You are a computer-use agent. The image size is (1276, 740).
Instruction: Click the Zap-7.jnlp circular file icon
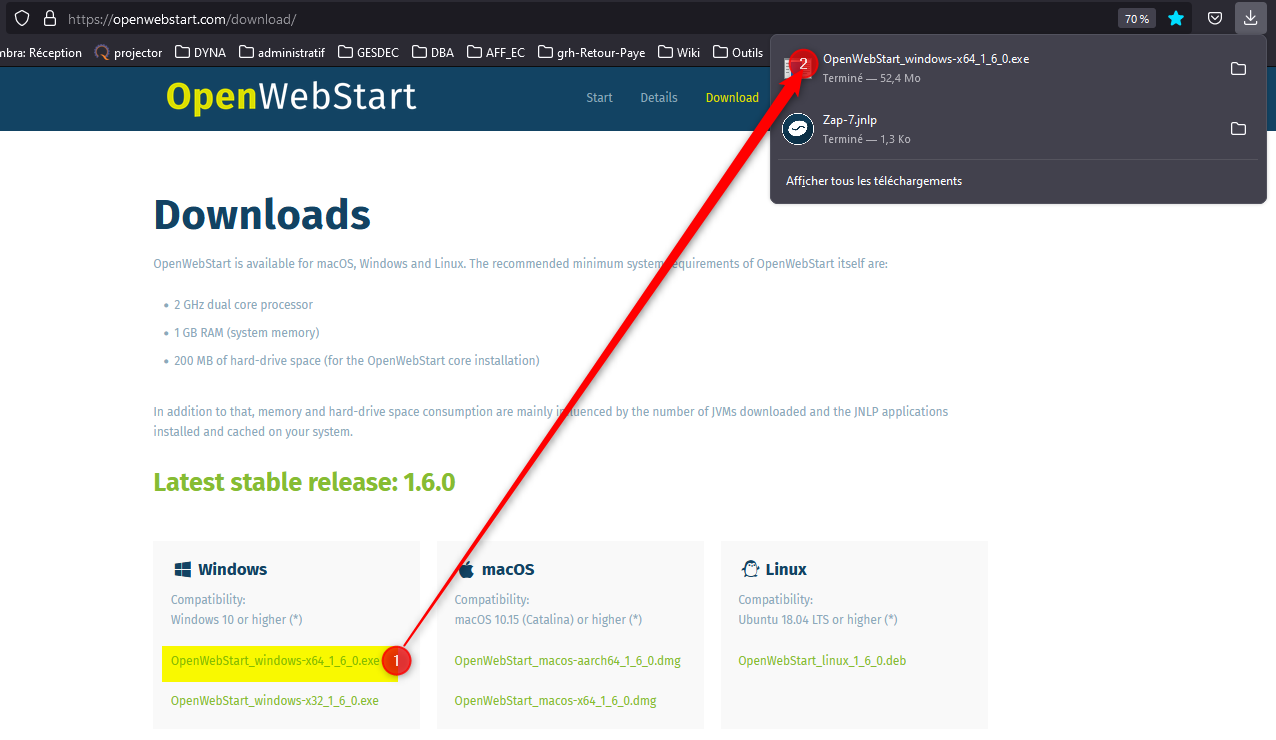[x=797, y=128]
